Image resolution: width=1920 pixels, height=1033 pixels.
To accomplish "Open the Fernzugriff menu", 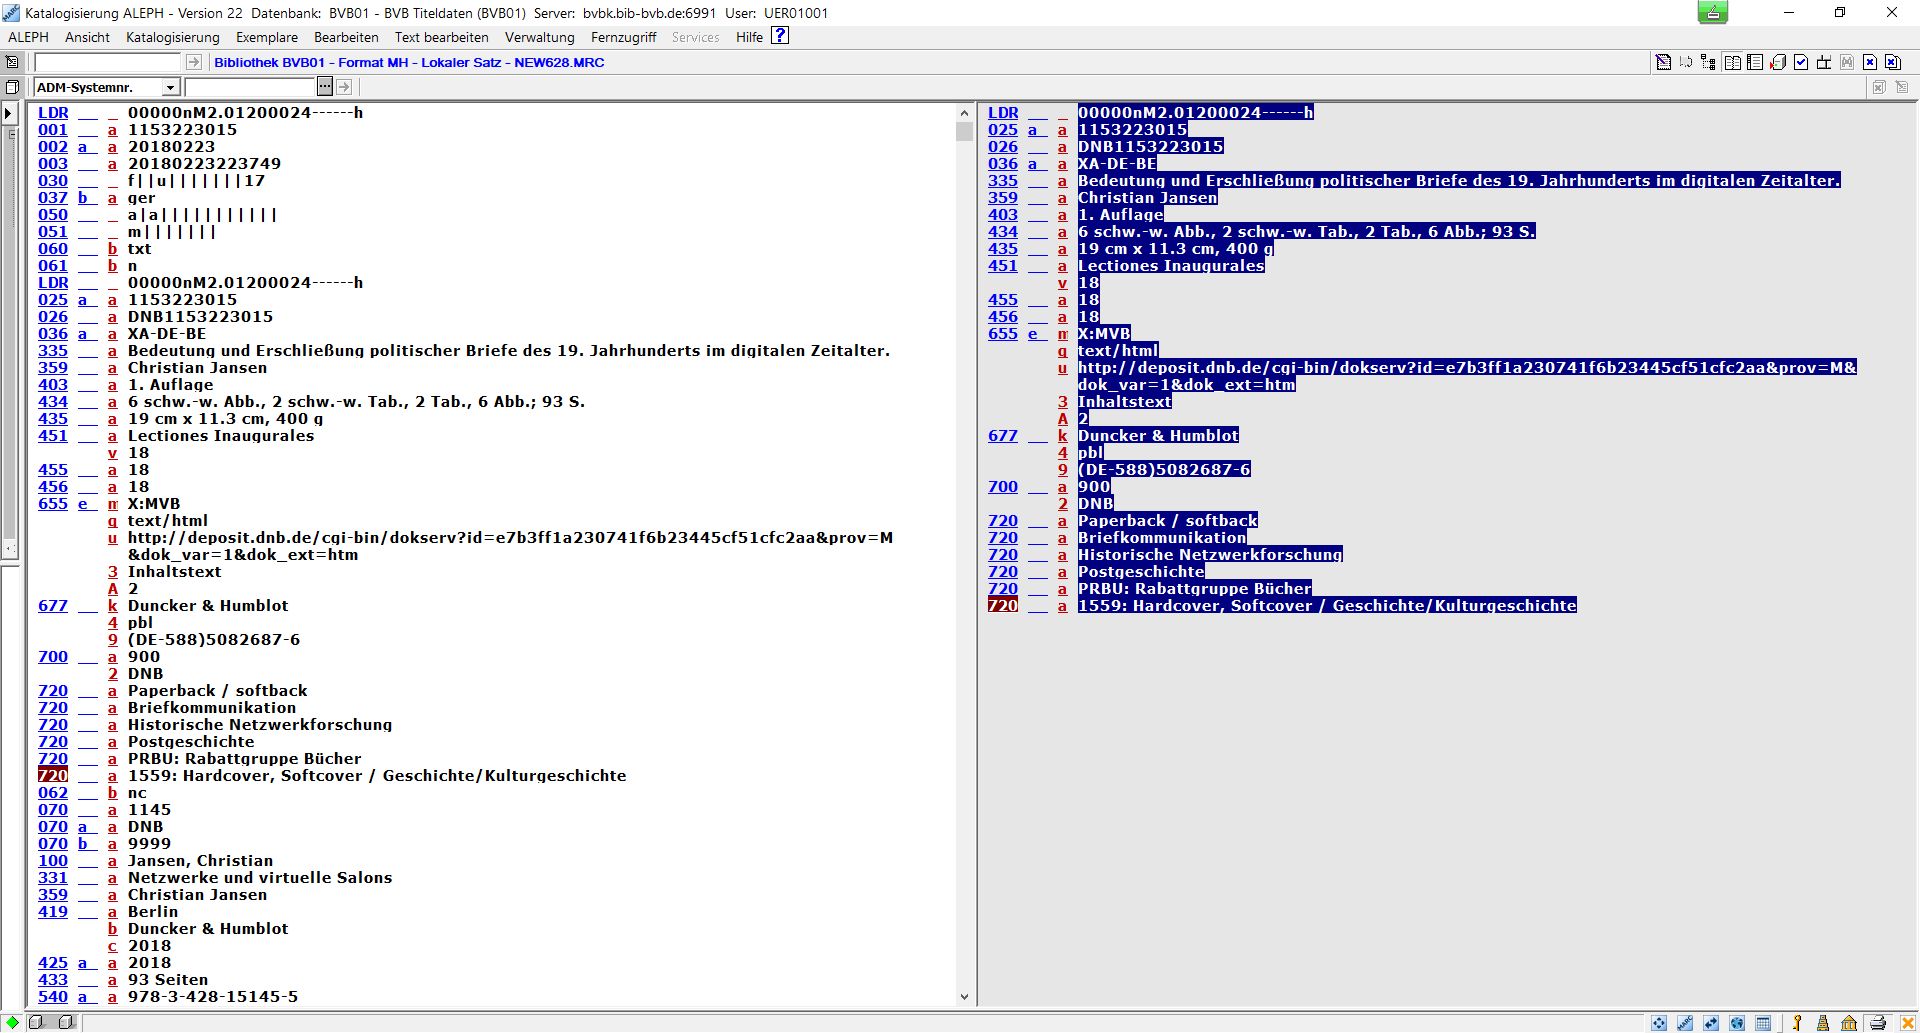I will click(623, 37).
